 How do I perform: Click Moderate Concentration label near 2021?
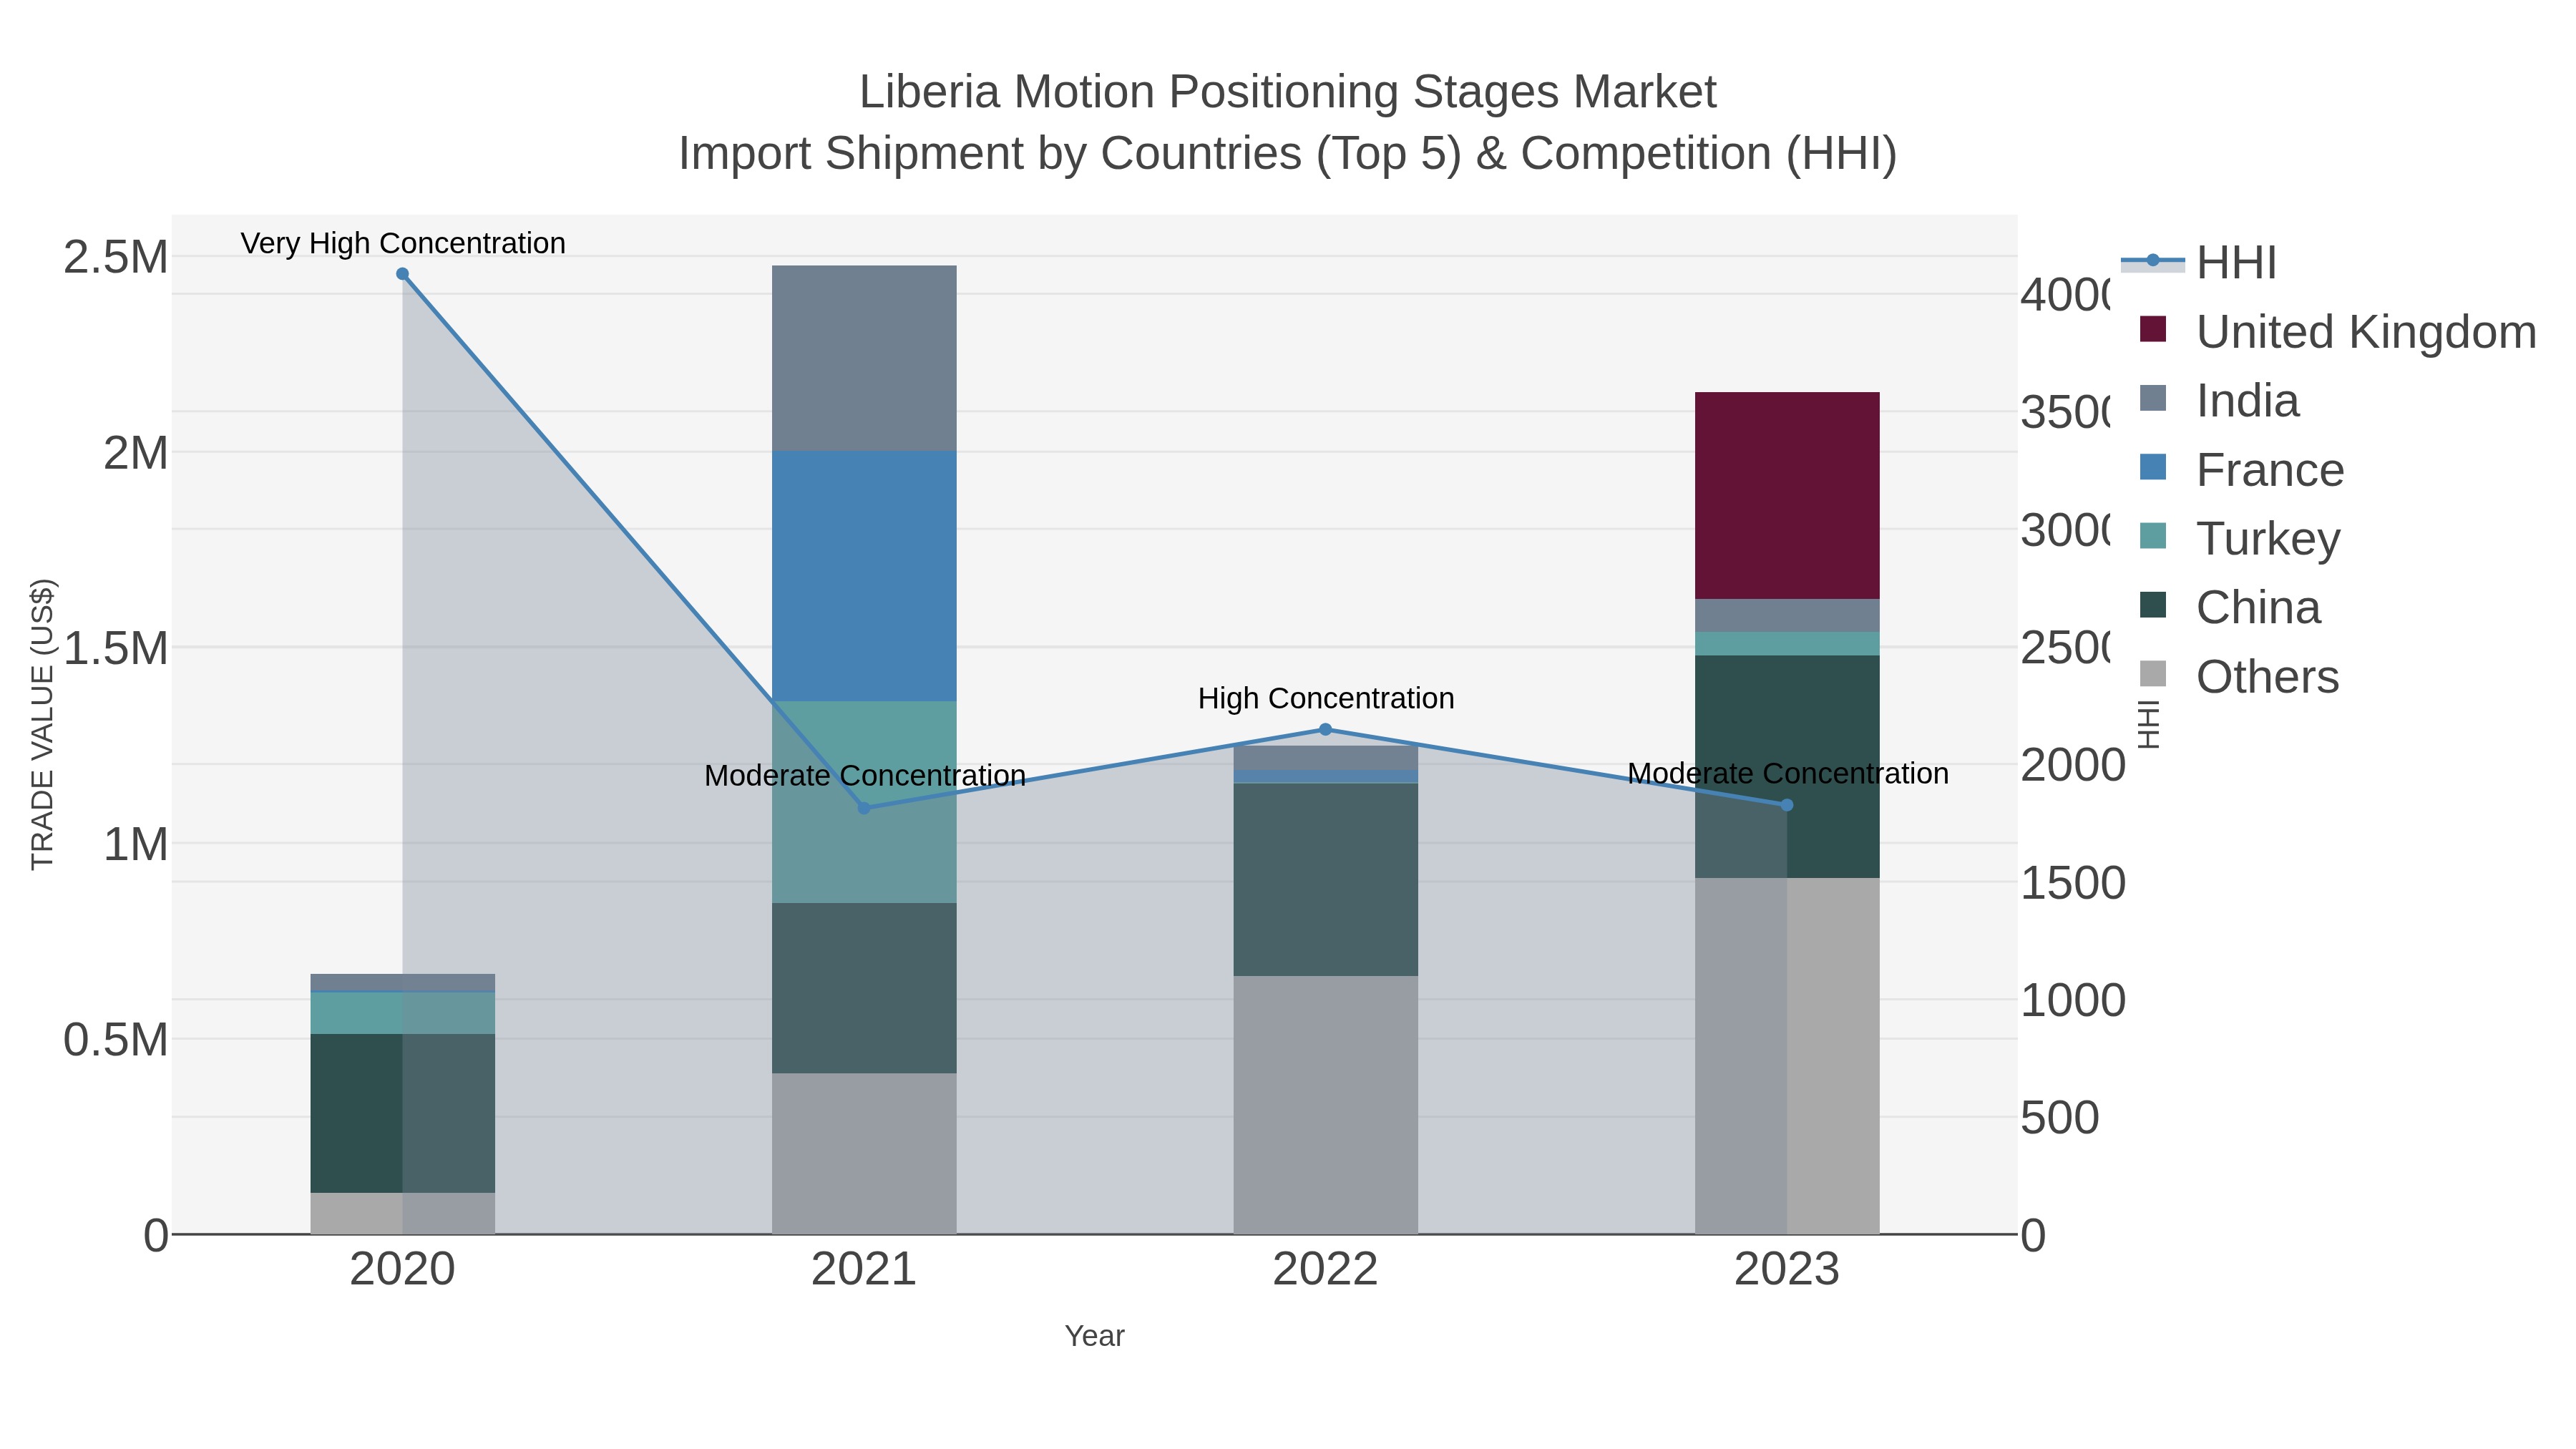point(865,776)
